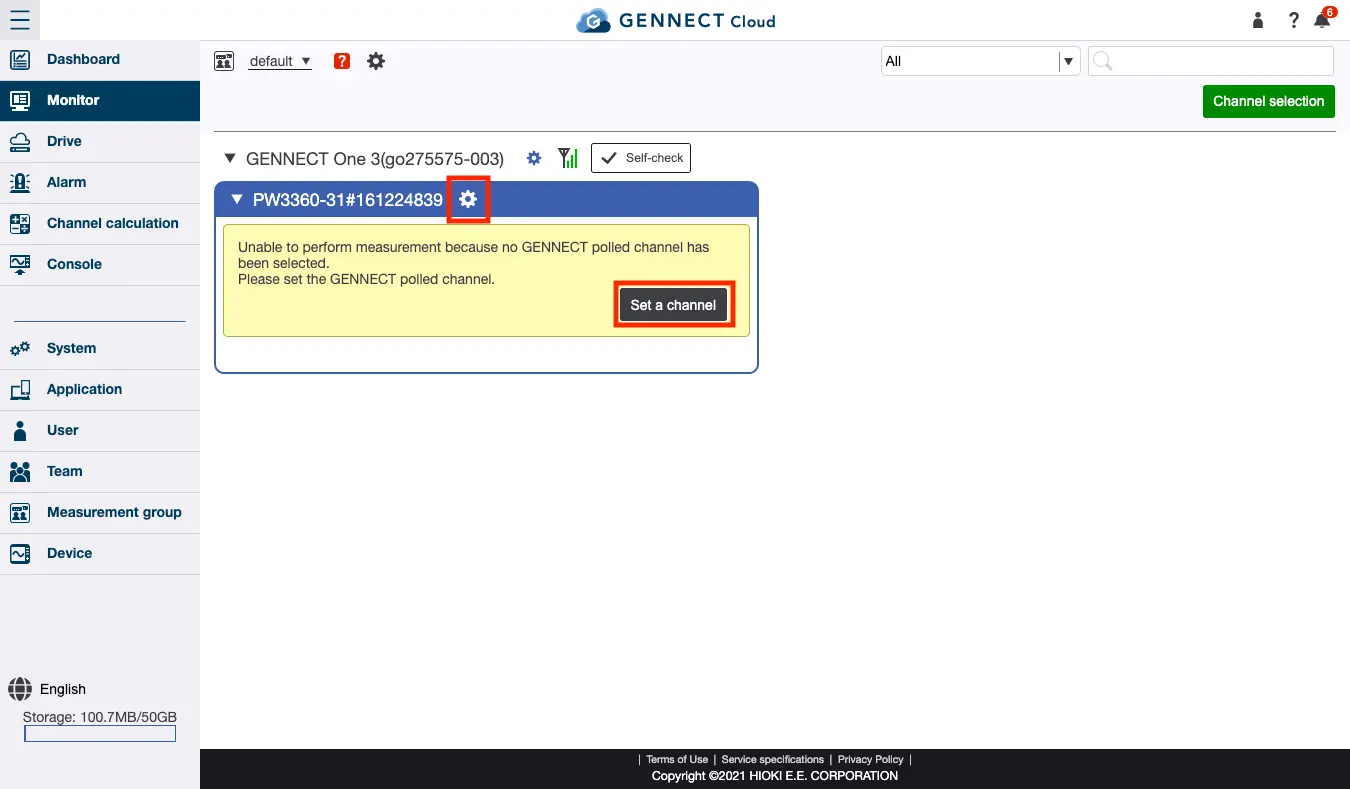This screenshot has height=789, width=1350.
Task: Open the notifications bell icon
Action: [1324, 19]
